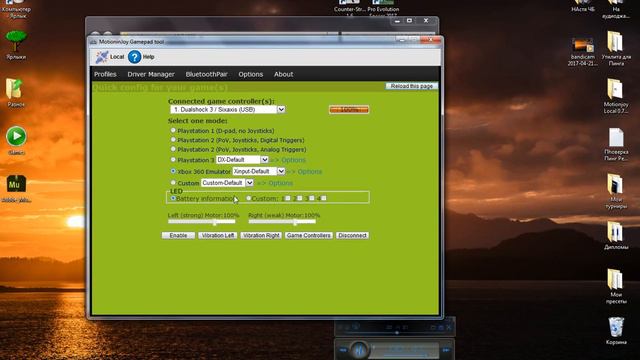Check LED custom box number 1

point(288,198)
